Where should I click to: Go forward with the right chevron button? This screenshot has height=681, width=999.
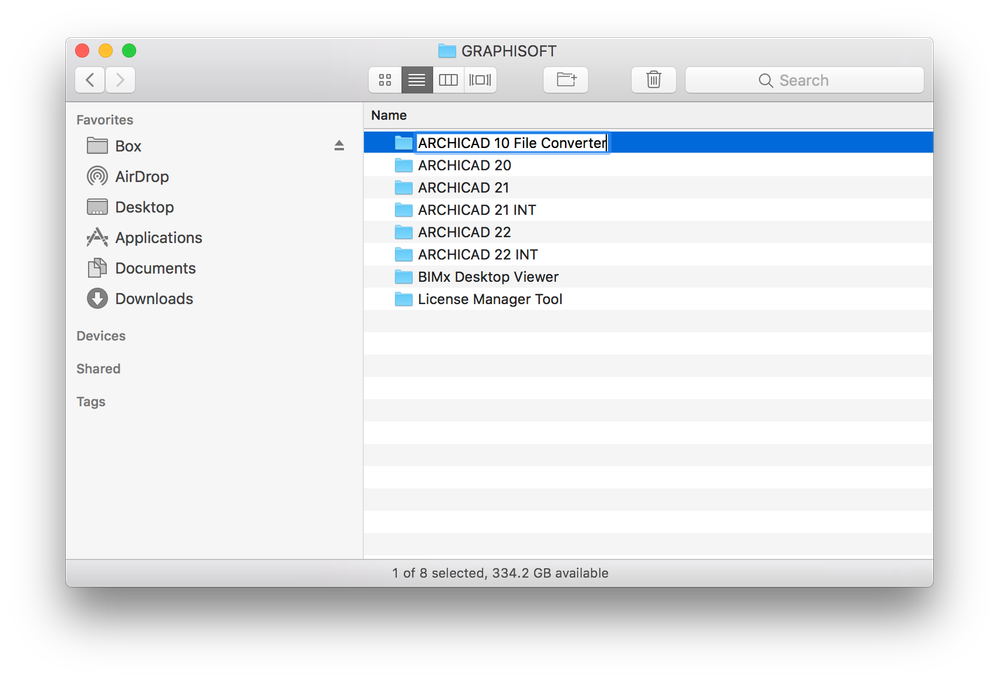click(120, 80)
